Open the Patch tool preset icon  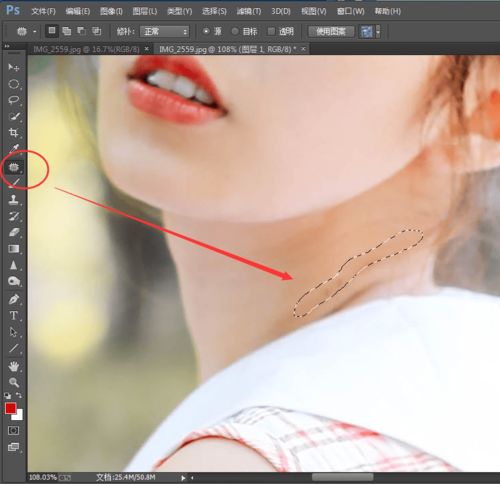tap(22, 32)
